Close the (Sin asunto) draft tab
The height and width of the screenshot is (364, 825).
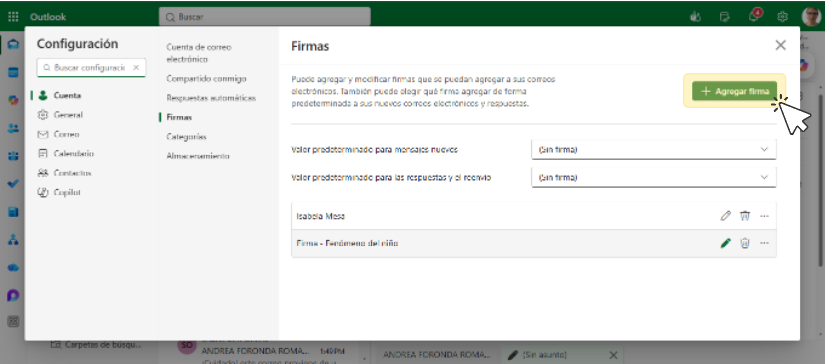coord(613,355)
